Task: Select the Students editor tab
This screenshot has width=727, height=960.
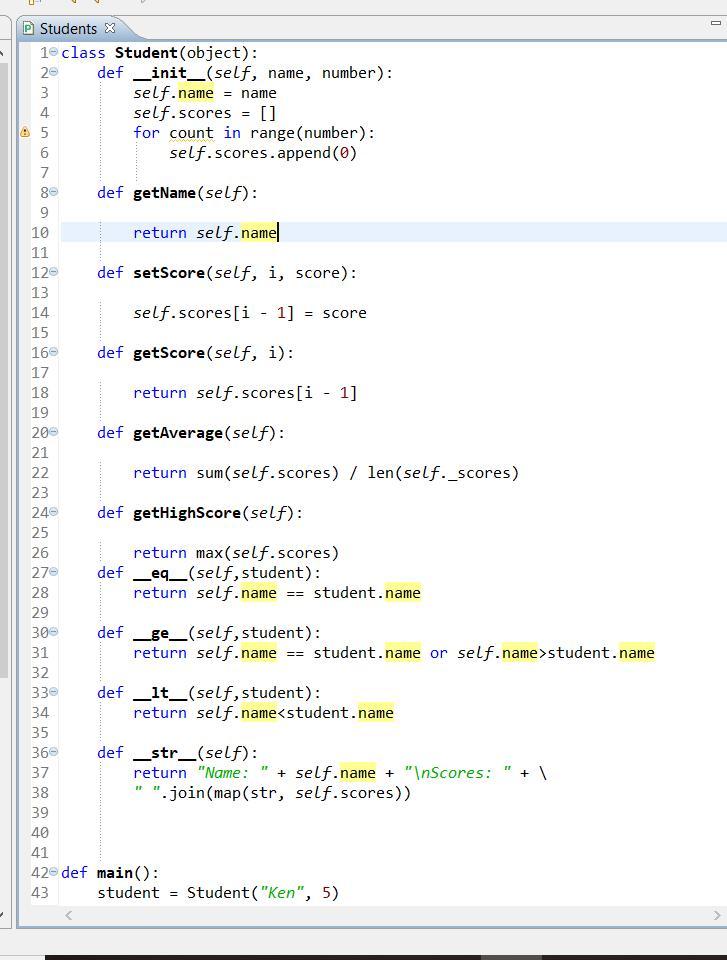Action: [x=68, y=29]
